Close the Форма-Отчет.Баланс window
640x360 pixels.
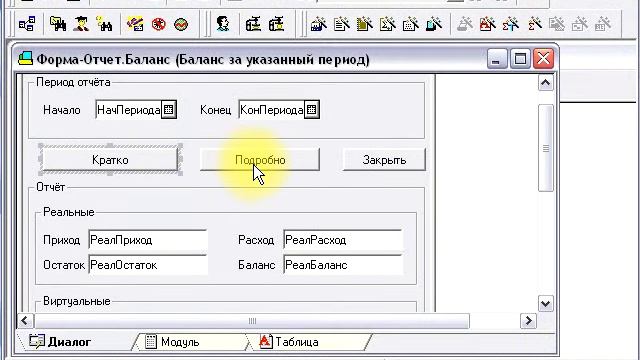click(x=544, y=59)
